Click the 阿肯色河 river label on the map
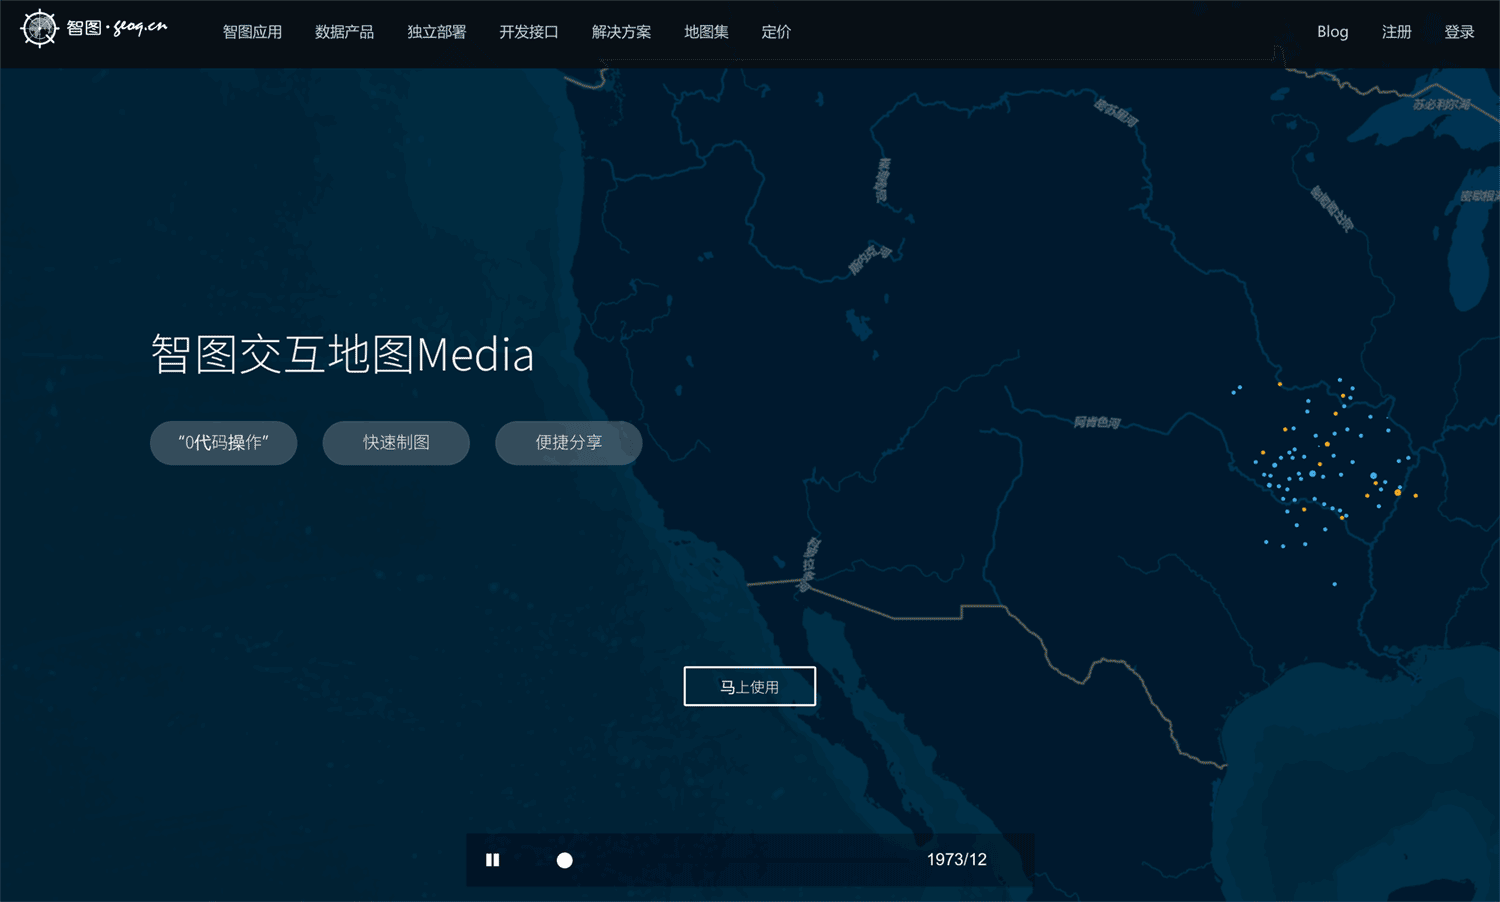This screenshot has height=902, width=1500. click(x=1097, y=423)
